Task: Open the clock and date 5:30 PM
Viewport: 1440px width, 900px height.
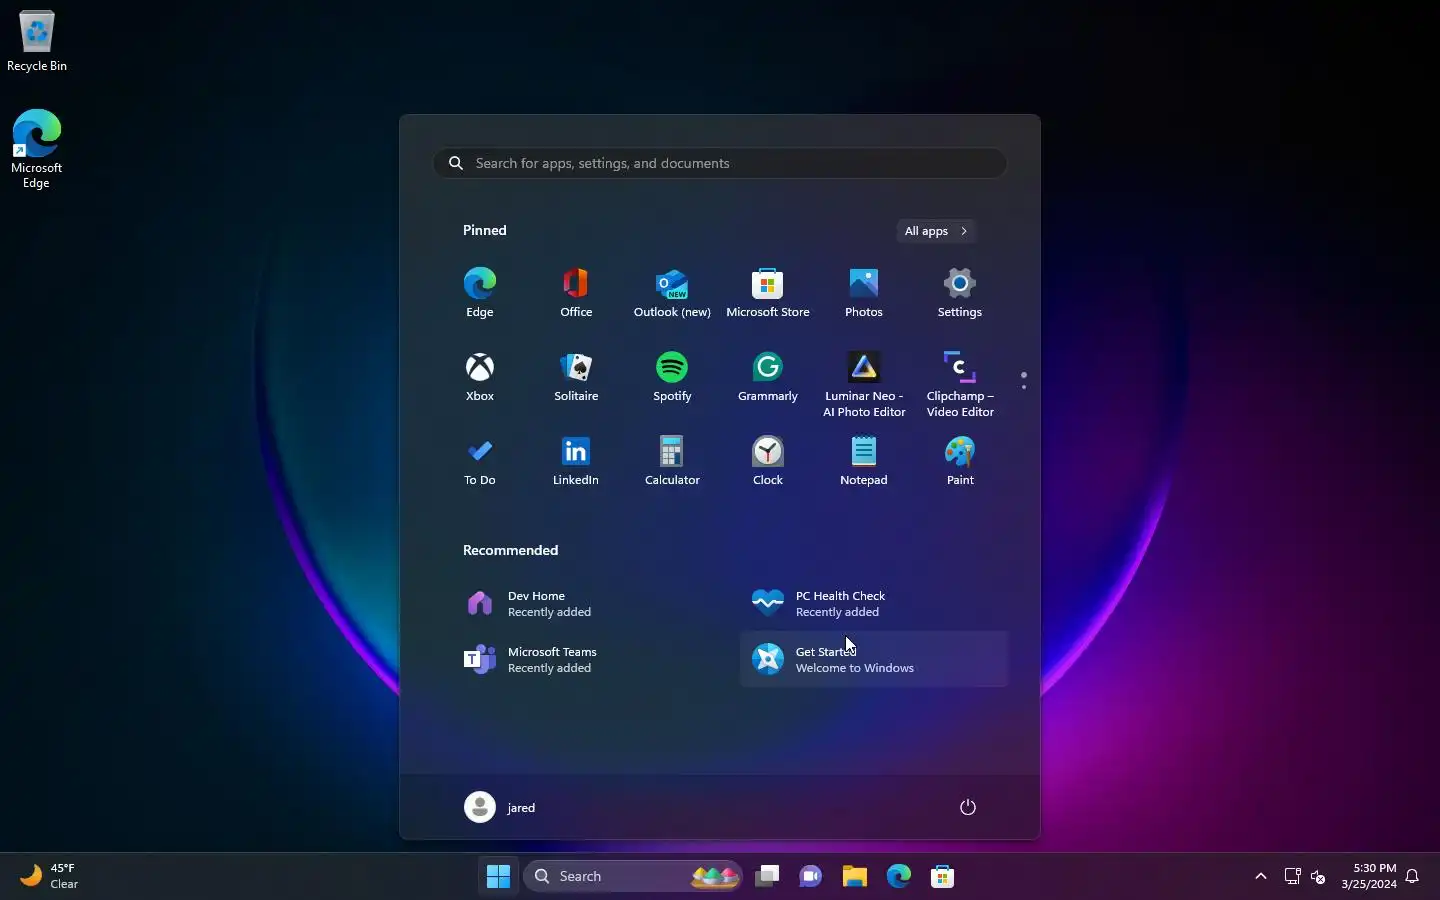Action: (1369, 876)
